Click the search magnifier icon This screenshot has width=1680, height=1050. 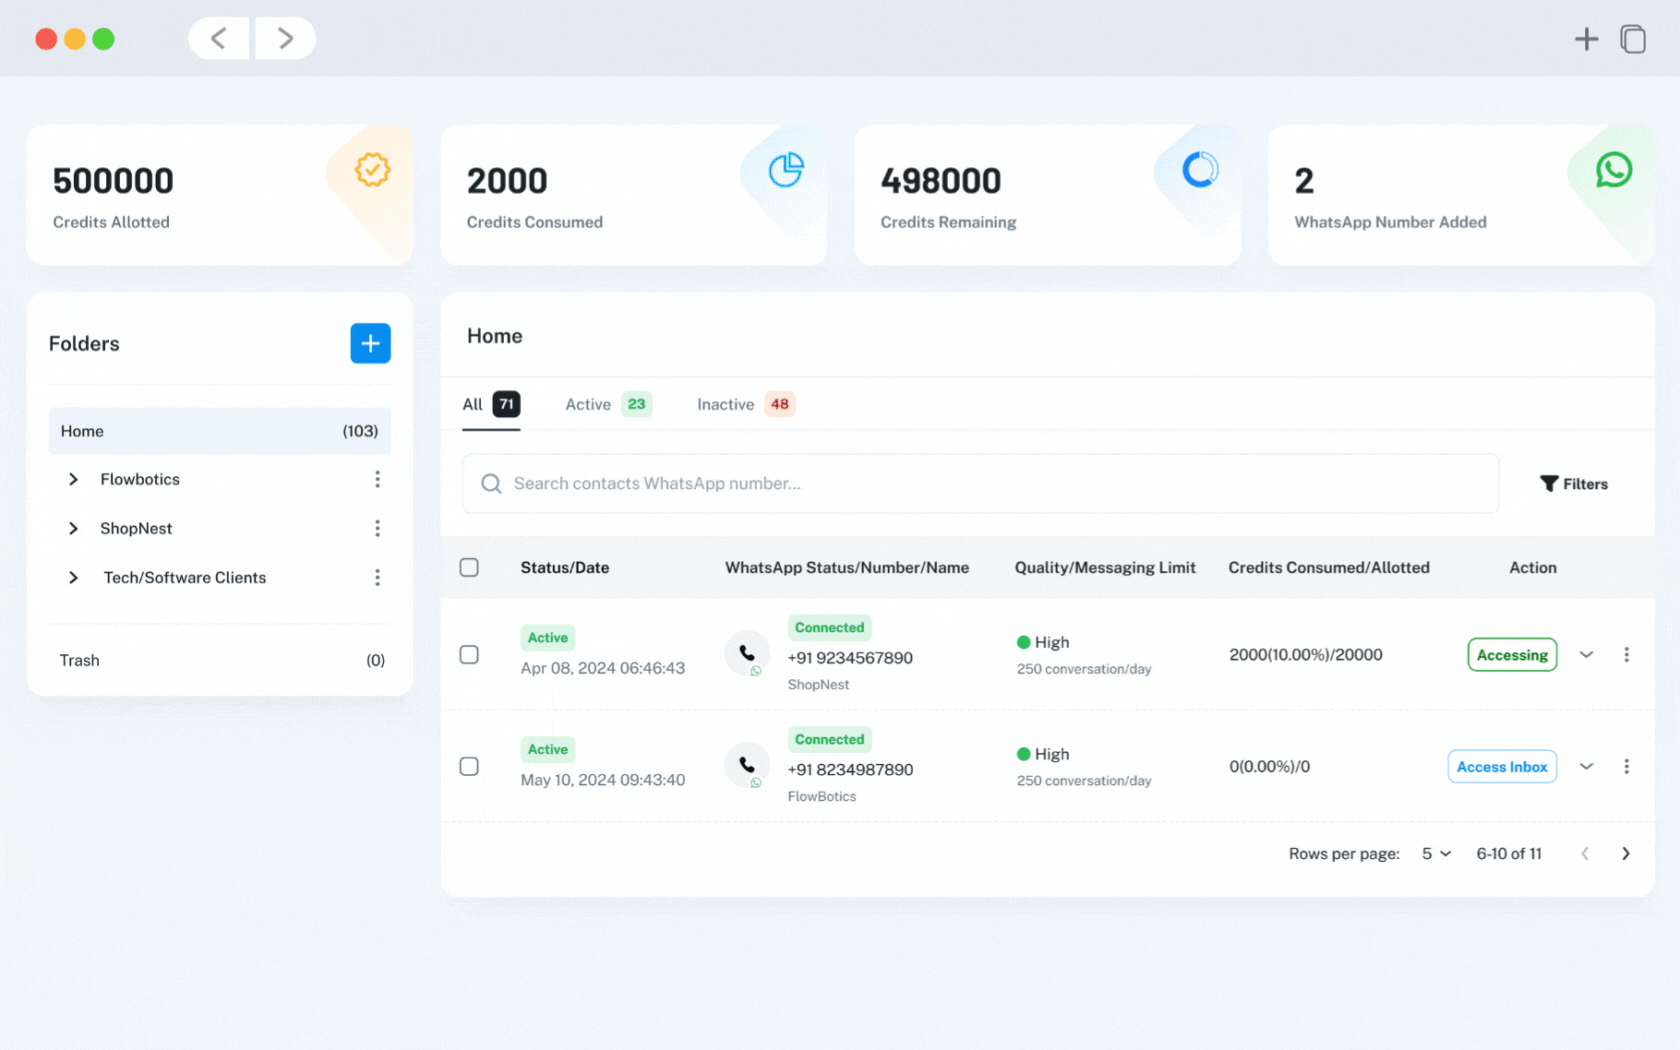click(x=491, y=483)
